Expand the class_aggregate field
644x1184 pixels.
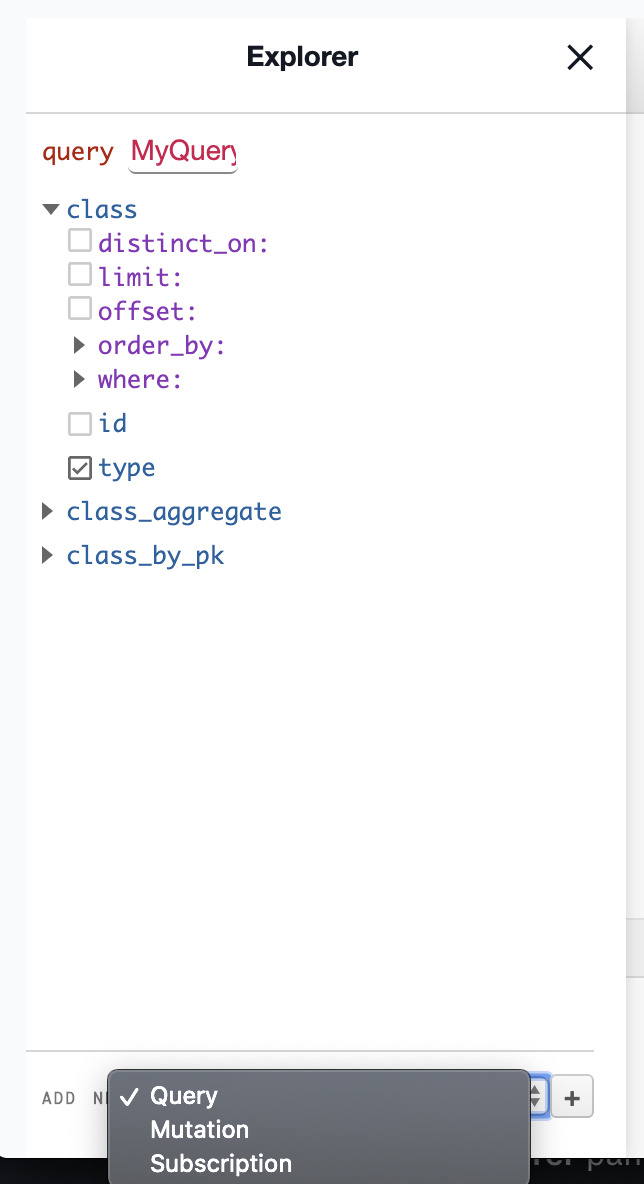(x=47, y=511)
